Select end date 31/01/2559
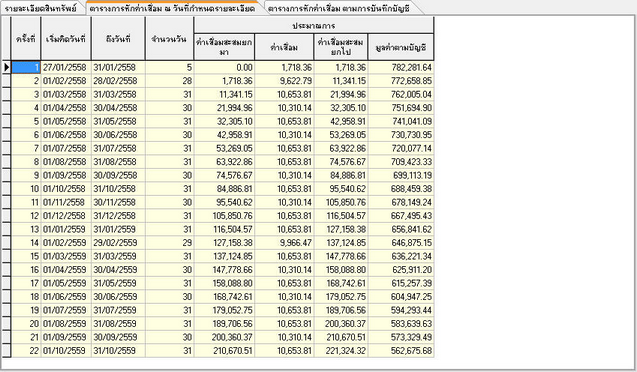 (x=118, y=229)
